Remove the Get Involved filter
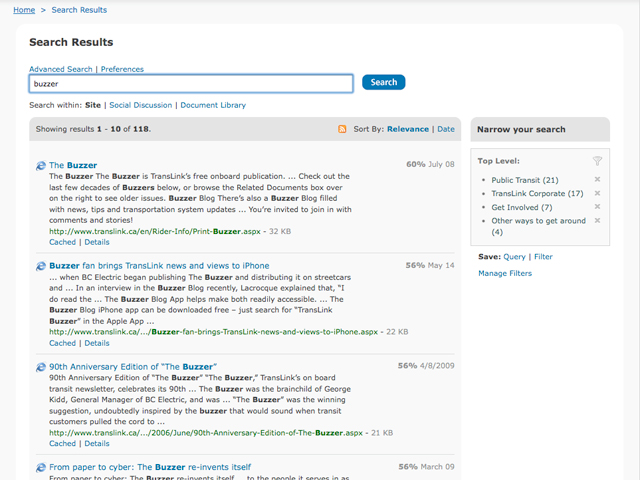640x480 pixels. (597, 207)
